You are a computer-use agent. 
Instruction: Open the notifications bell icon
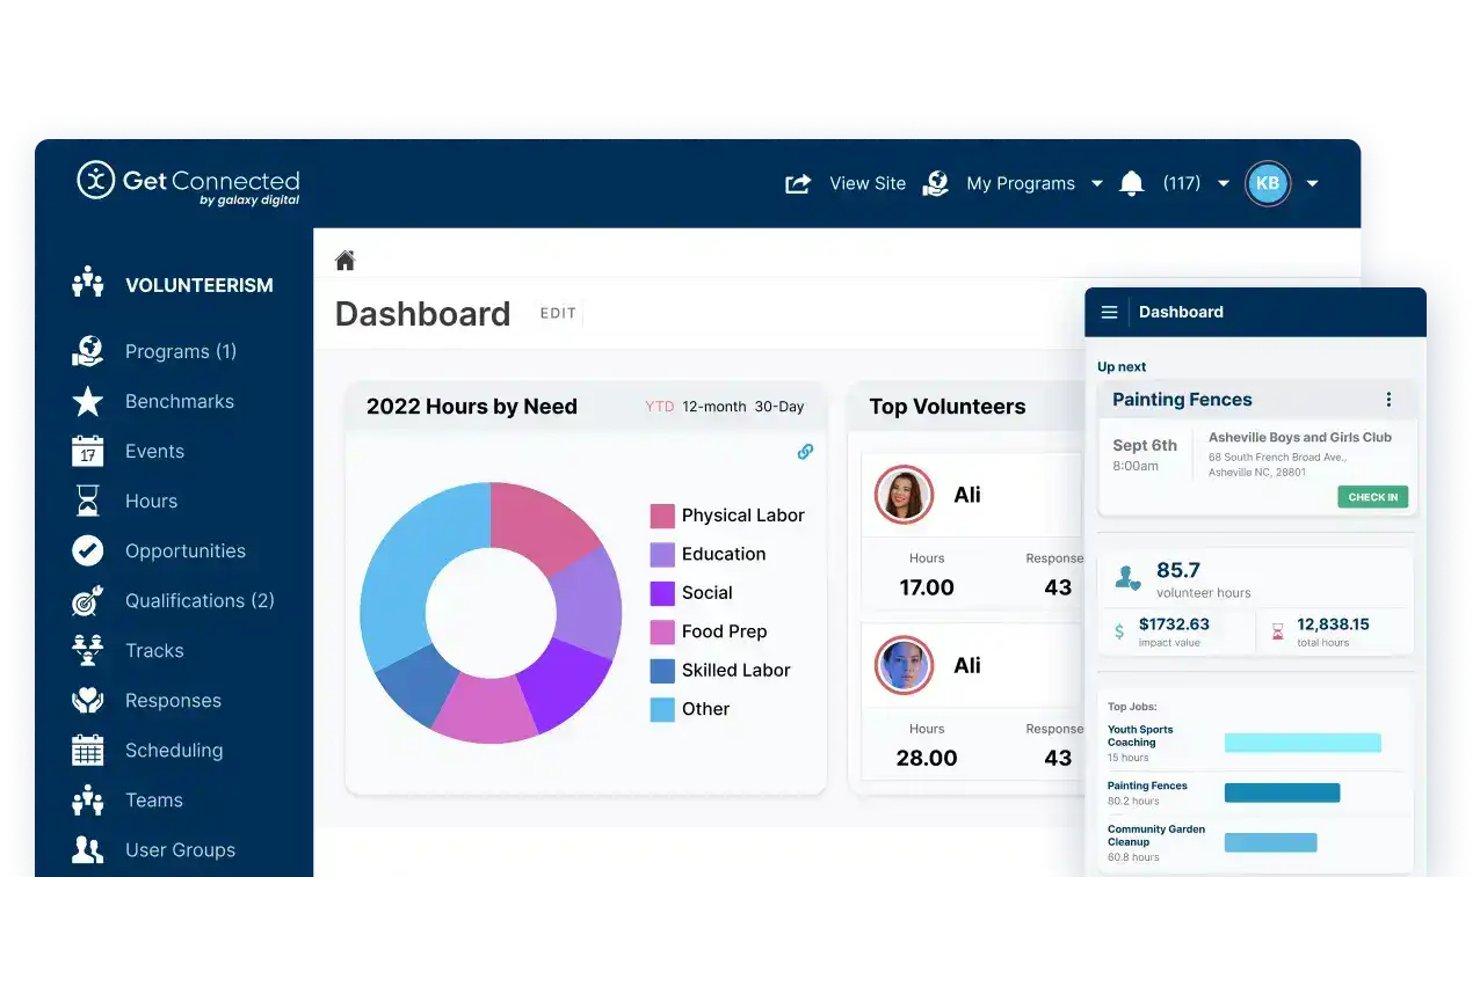point(1131,184)
